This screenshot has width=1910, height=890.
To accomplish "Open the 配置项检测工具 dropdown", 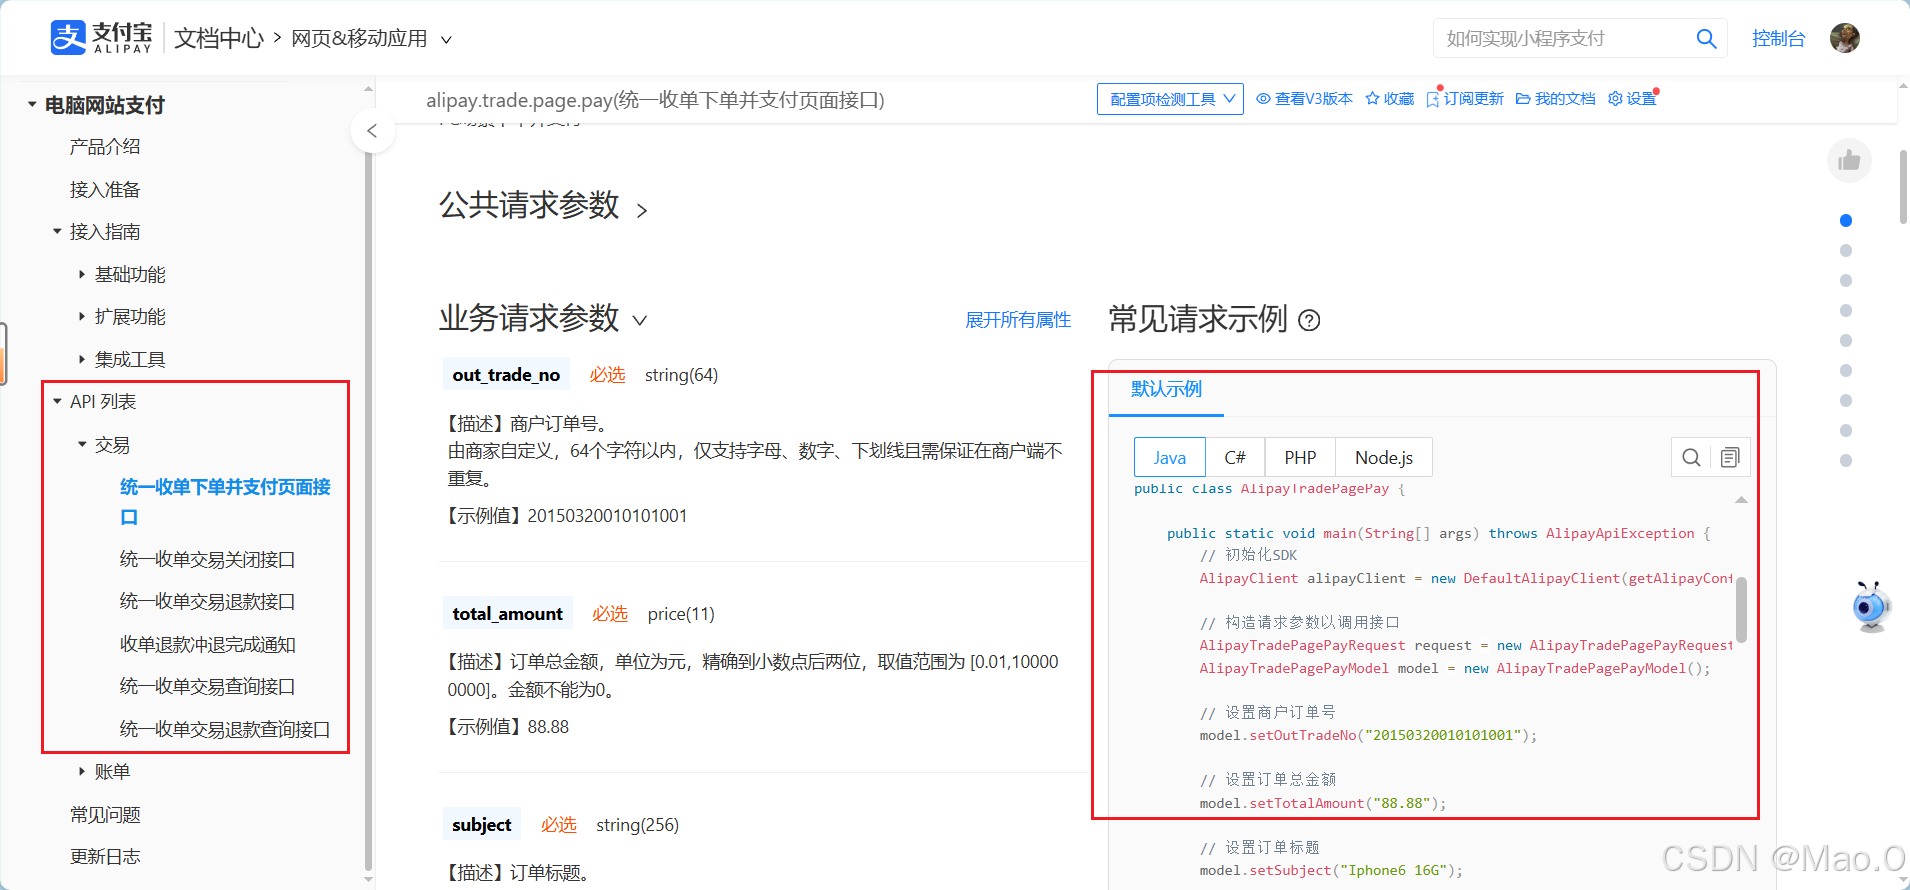I will pos(1170,99).
